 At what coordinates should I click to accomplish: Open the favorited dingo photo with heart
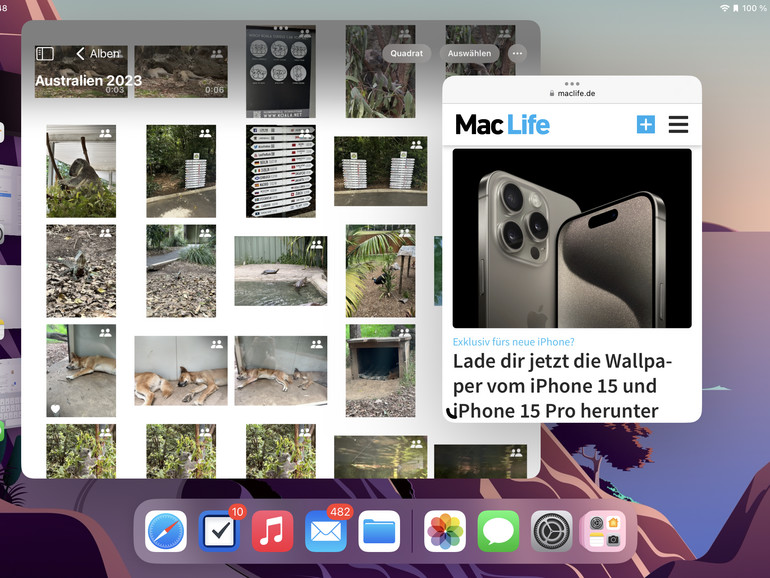point(81,371)
